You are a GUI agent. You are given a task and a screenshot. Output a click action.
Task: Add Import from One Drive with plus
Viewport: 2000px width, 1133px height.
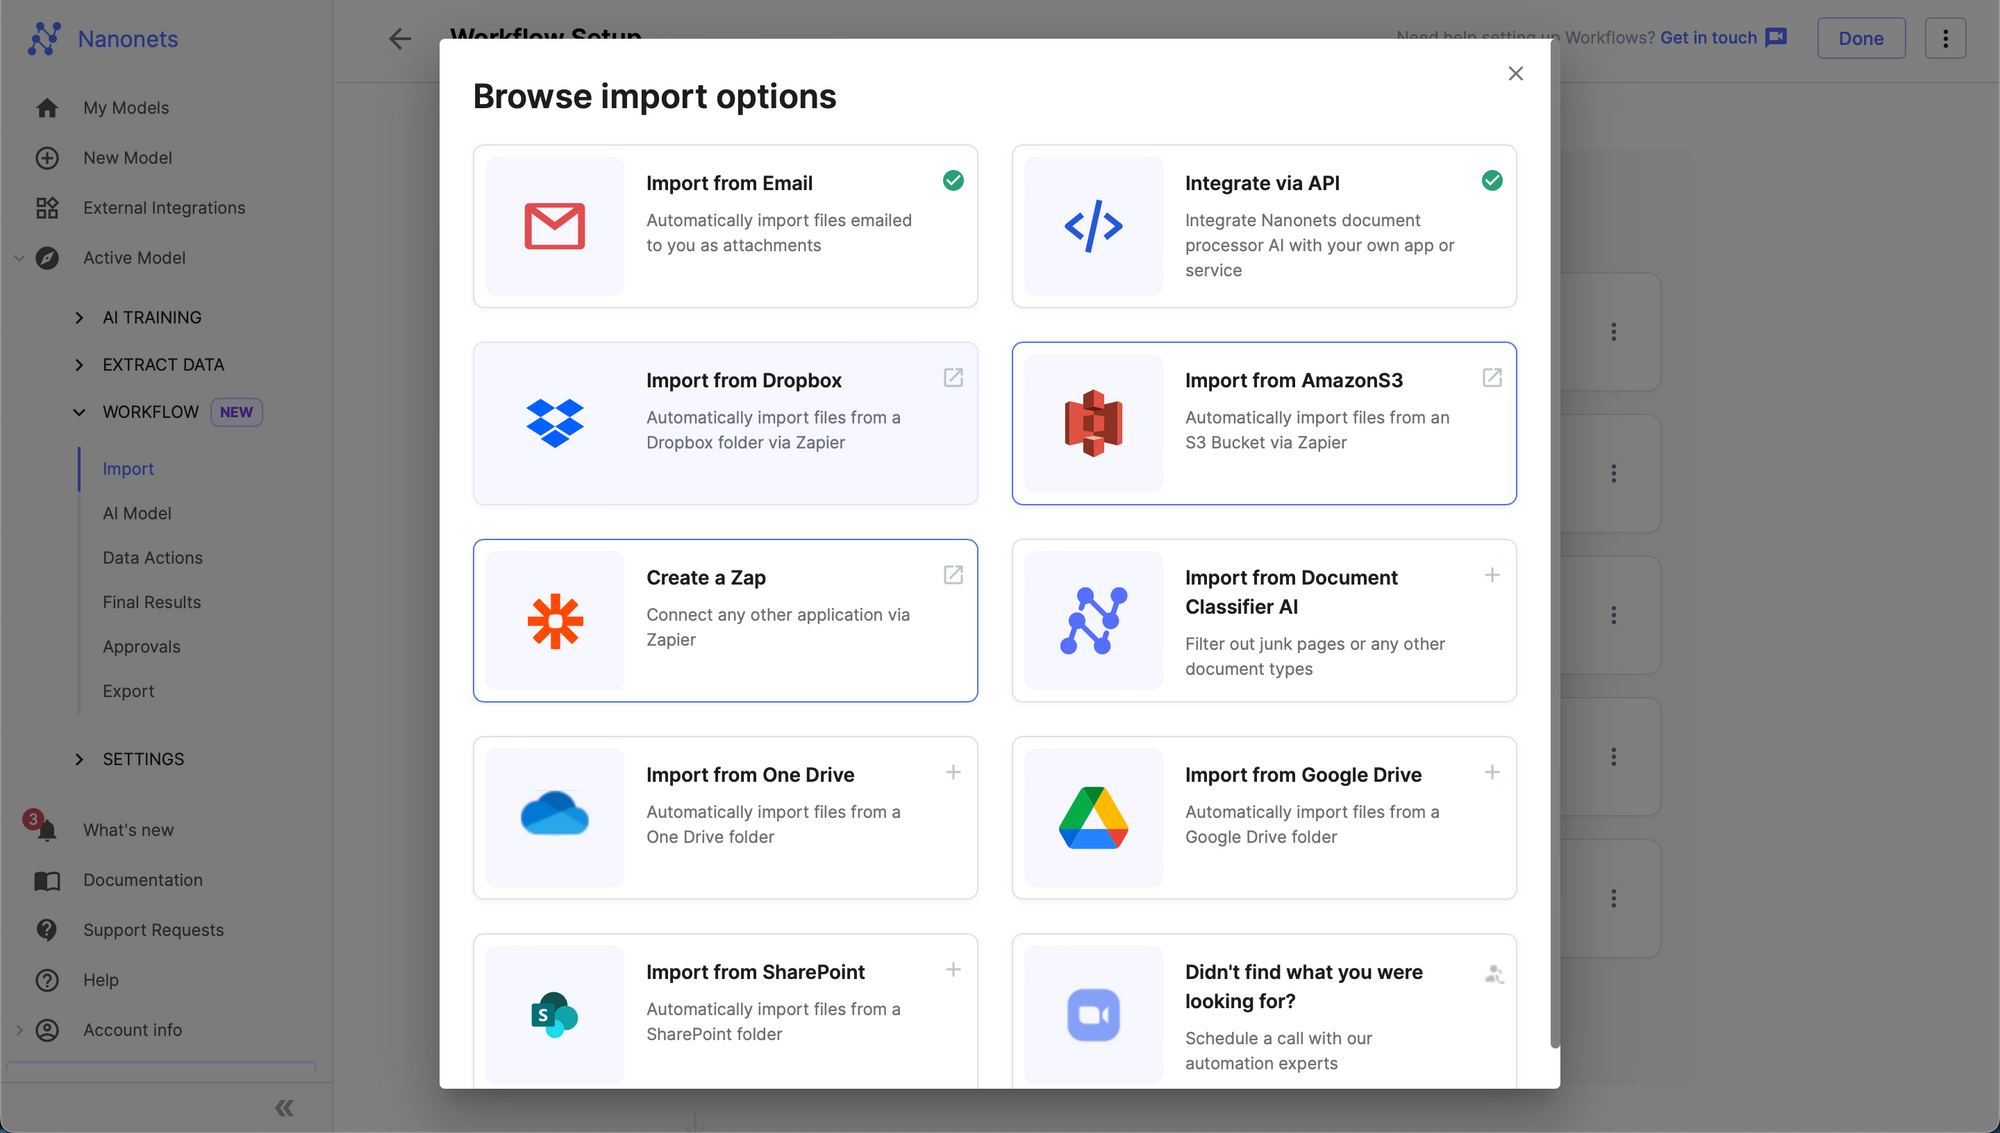tap(953, 772)
